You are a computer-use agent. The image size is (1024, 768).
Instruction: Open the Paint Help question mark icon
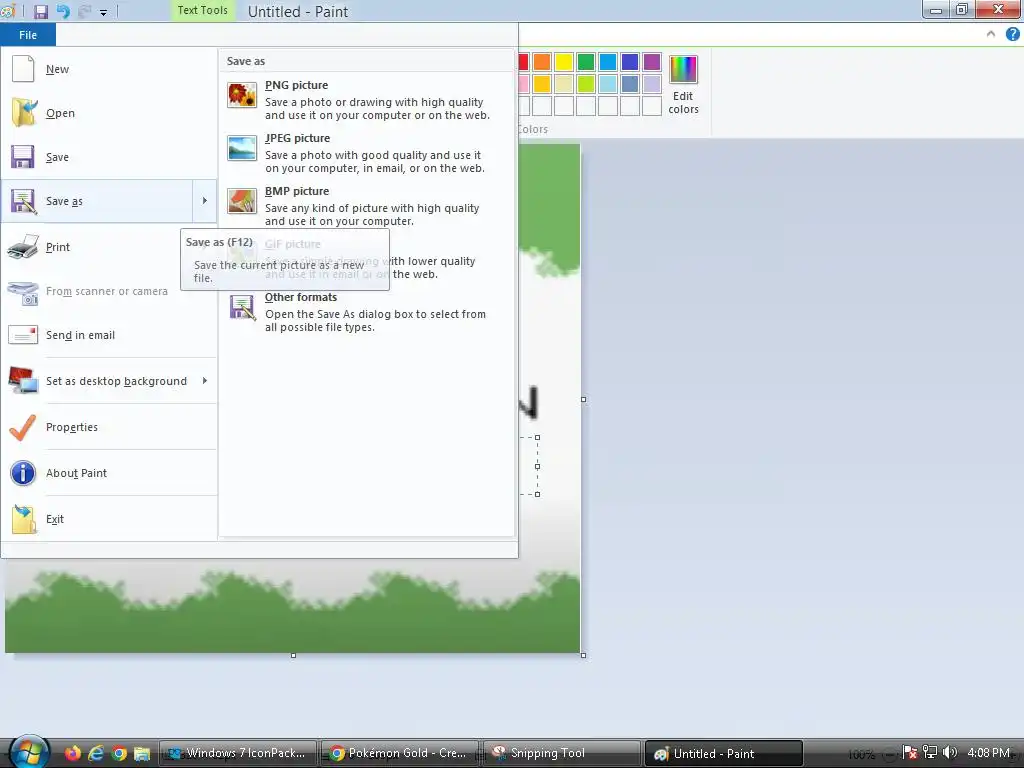point(1012,34)
